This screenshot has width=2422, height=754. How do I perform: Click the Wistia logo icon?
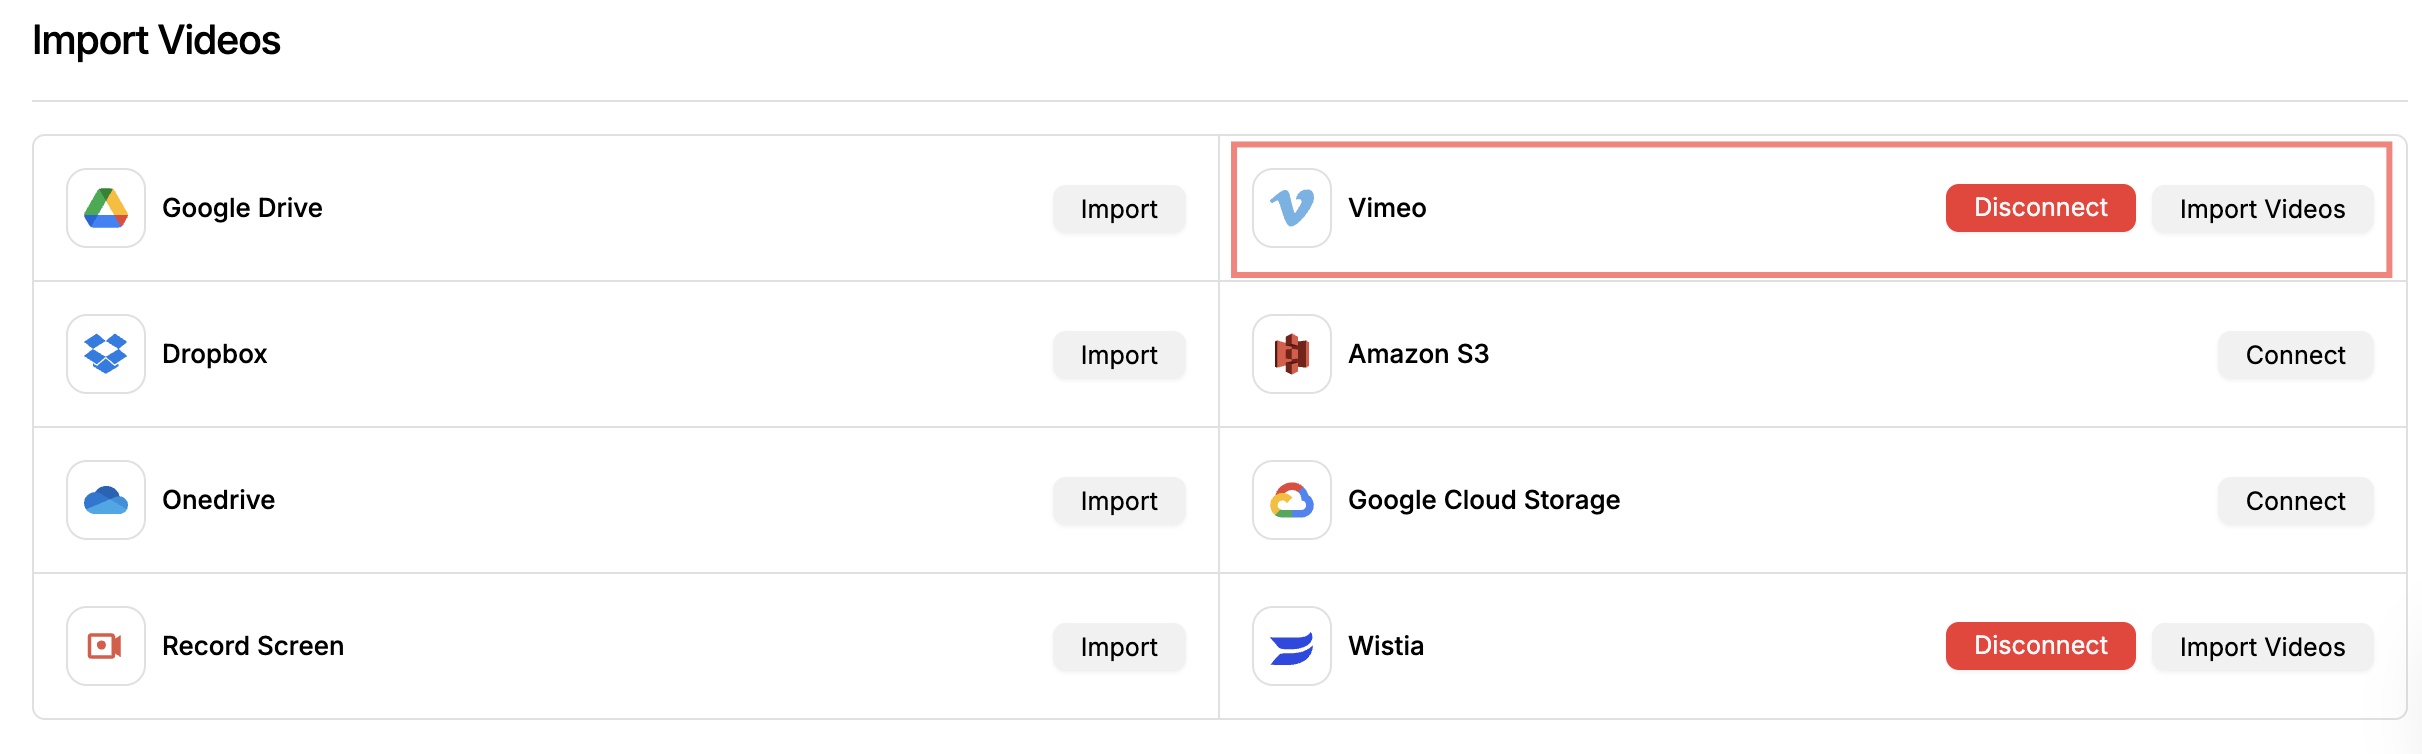point(1292,646)
